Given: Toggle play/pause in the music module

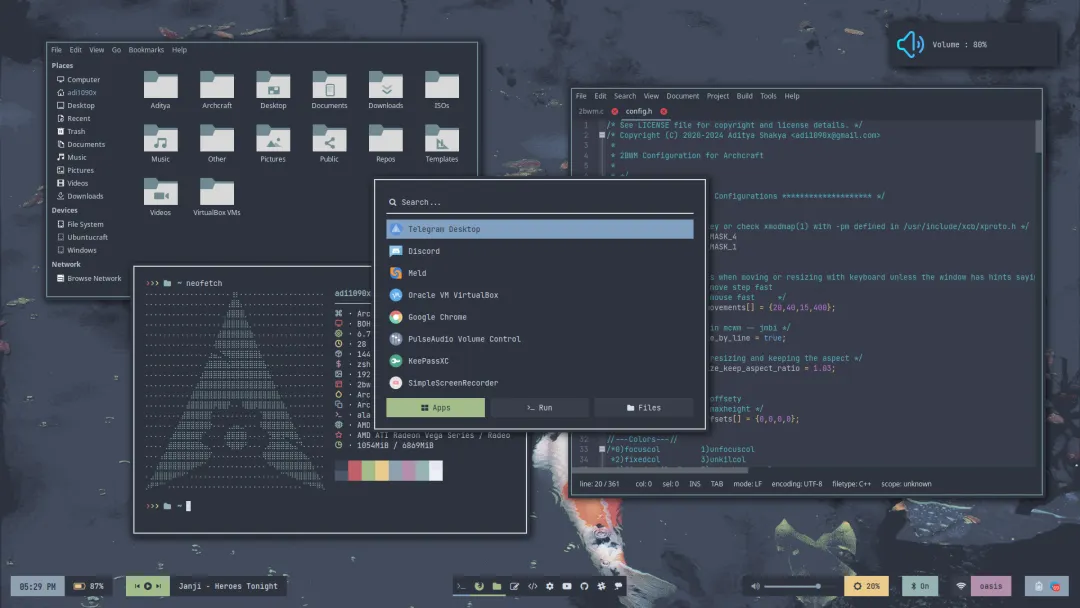Looking at the screenshot, I should pos(147,586).
